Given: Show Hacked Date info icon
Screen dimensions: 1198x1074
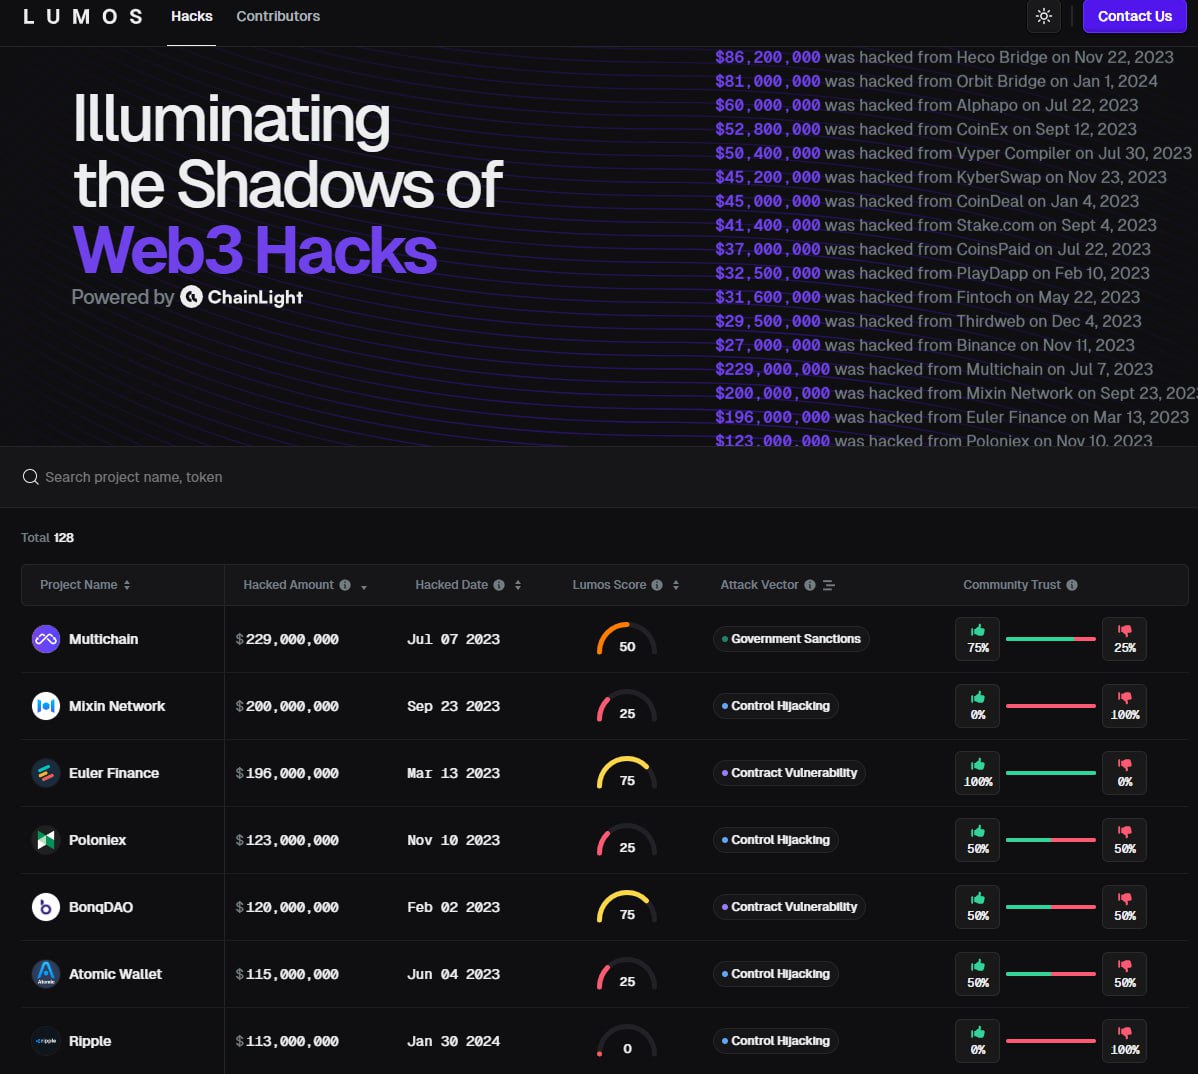Looking at the screenshot, I should tap(499, 585).
